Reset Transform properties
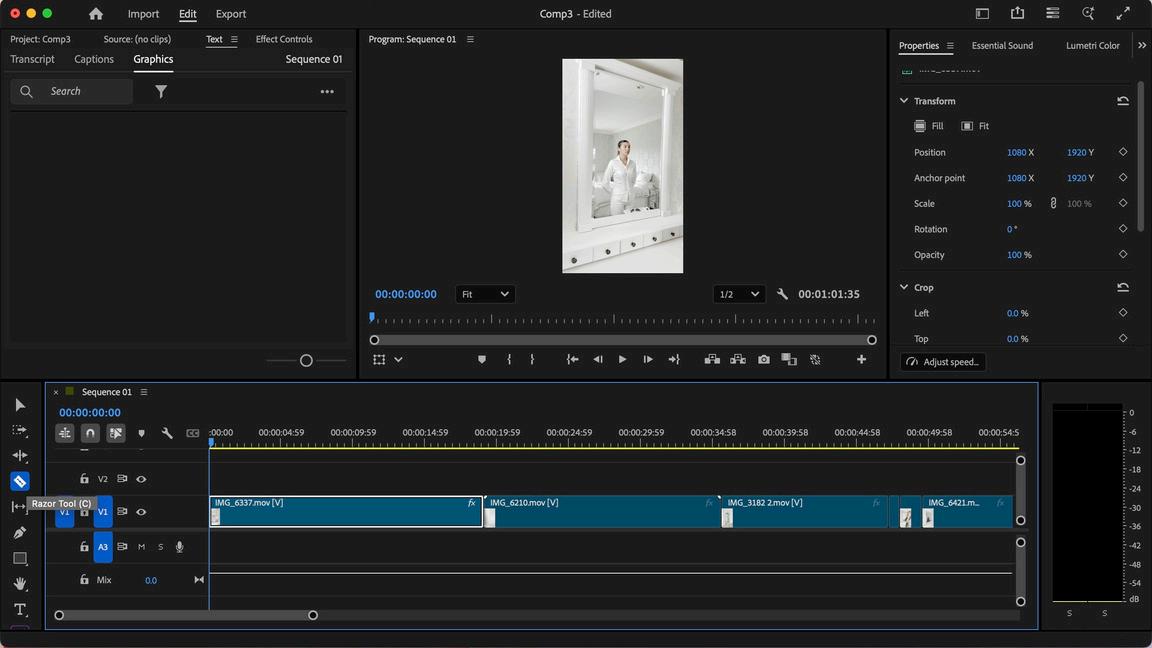 (x=1123, y=101)
